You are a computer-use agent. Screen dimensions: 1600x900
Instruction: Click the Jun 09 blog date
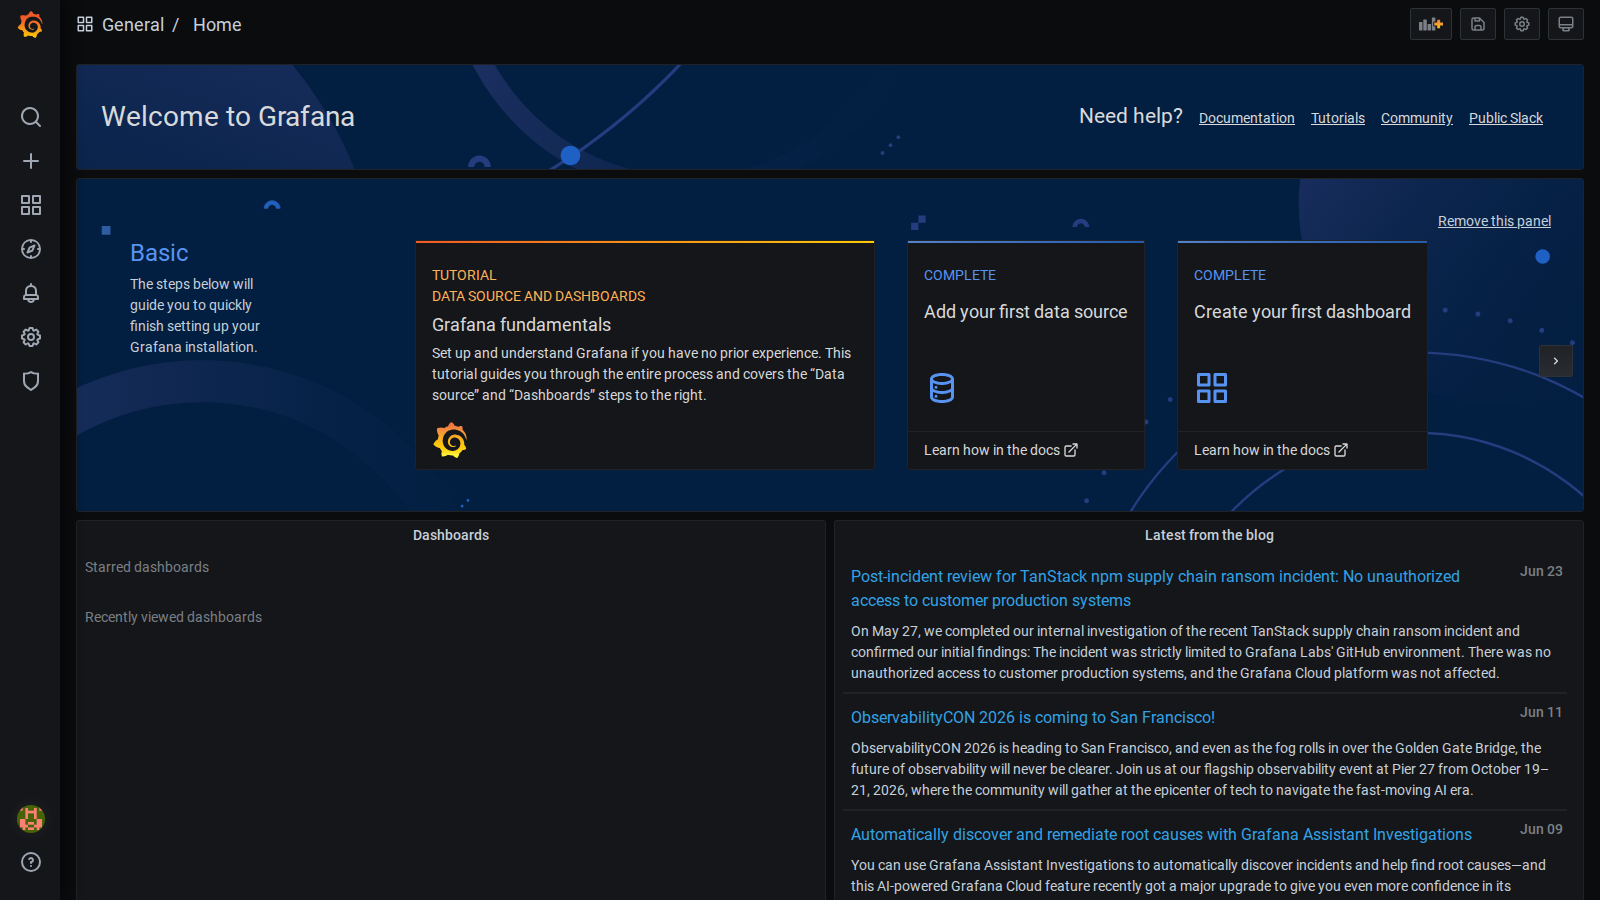pos(1541,829)
